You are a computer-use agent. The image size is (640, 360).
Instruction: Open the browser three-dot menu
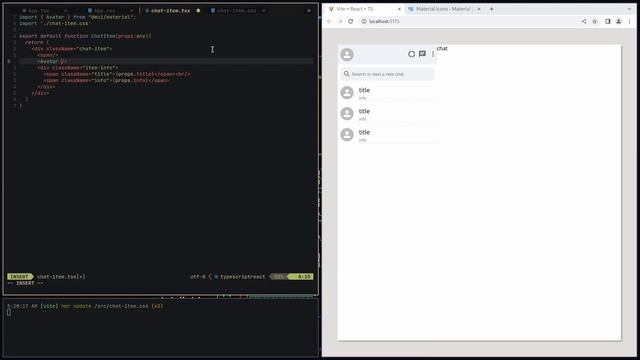pyautogui.click(x=629, y=21)
